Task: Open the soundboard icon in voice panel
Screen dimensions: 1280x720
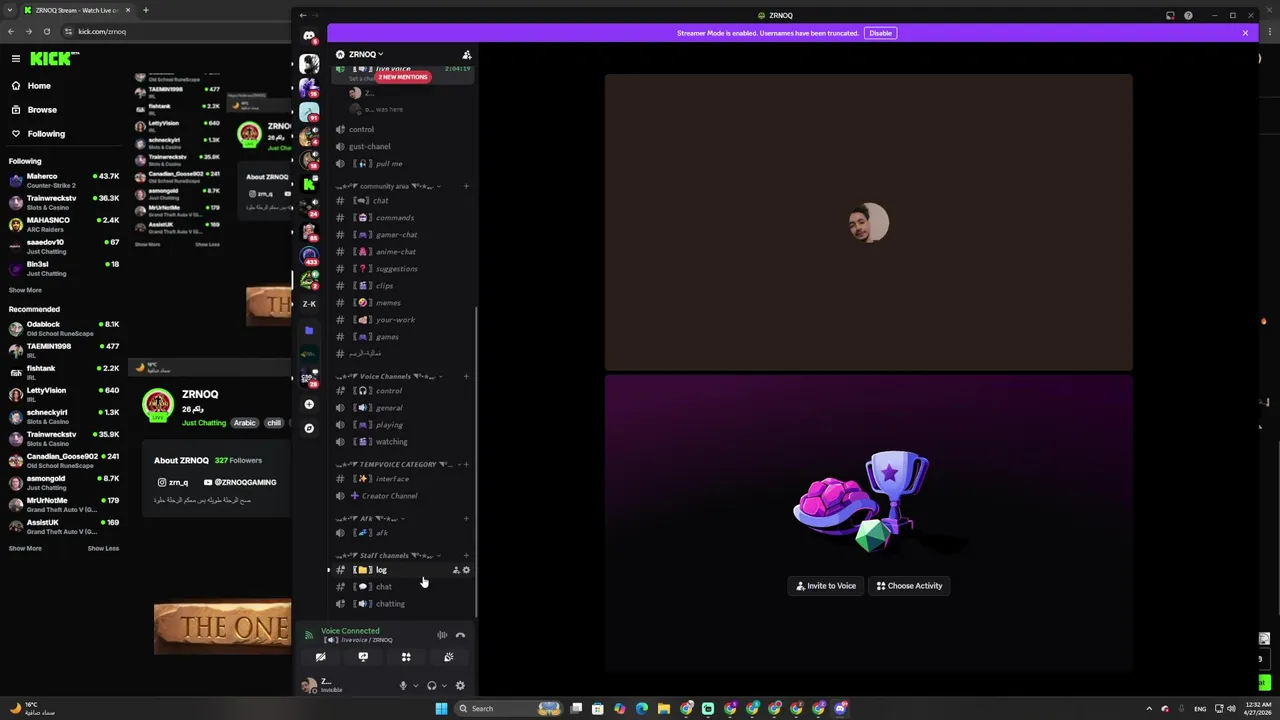Action: [449, 657]
